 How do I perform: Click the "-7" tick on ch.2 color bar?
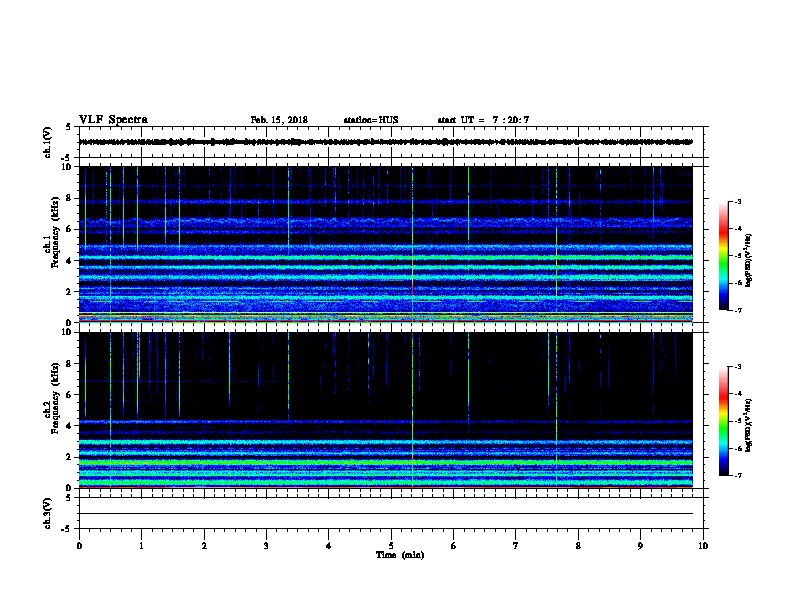point(738,475)
